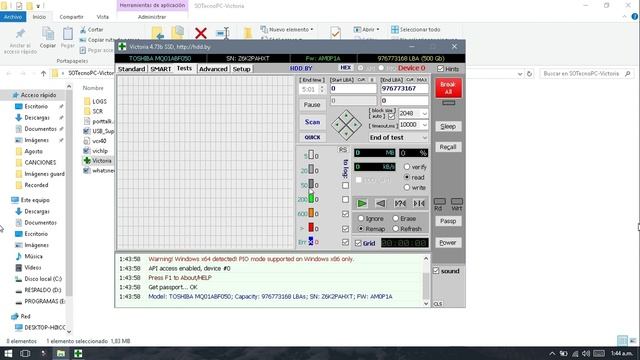640x360 pixels.
Task: Click the blue Err block icon
Action: pos(311,242)
